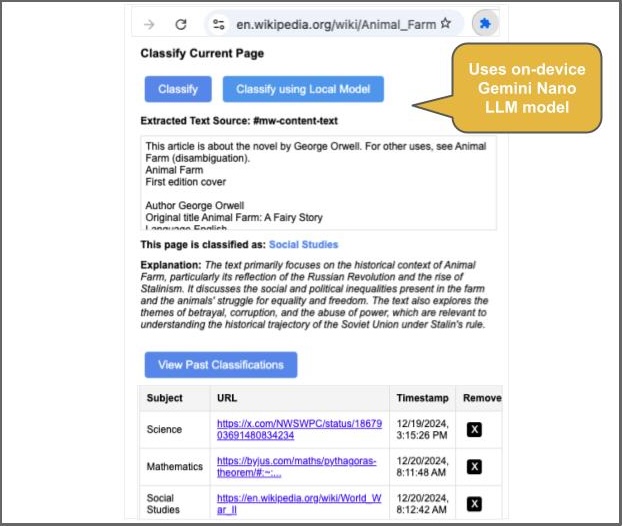The image size is (622, 526).
Task: Click the Explanation paragraph text
Action: (314, 295)
